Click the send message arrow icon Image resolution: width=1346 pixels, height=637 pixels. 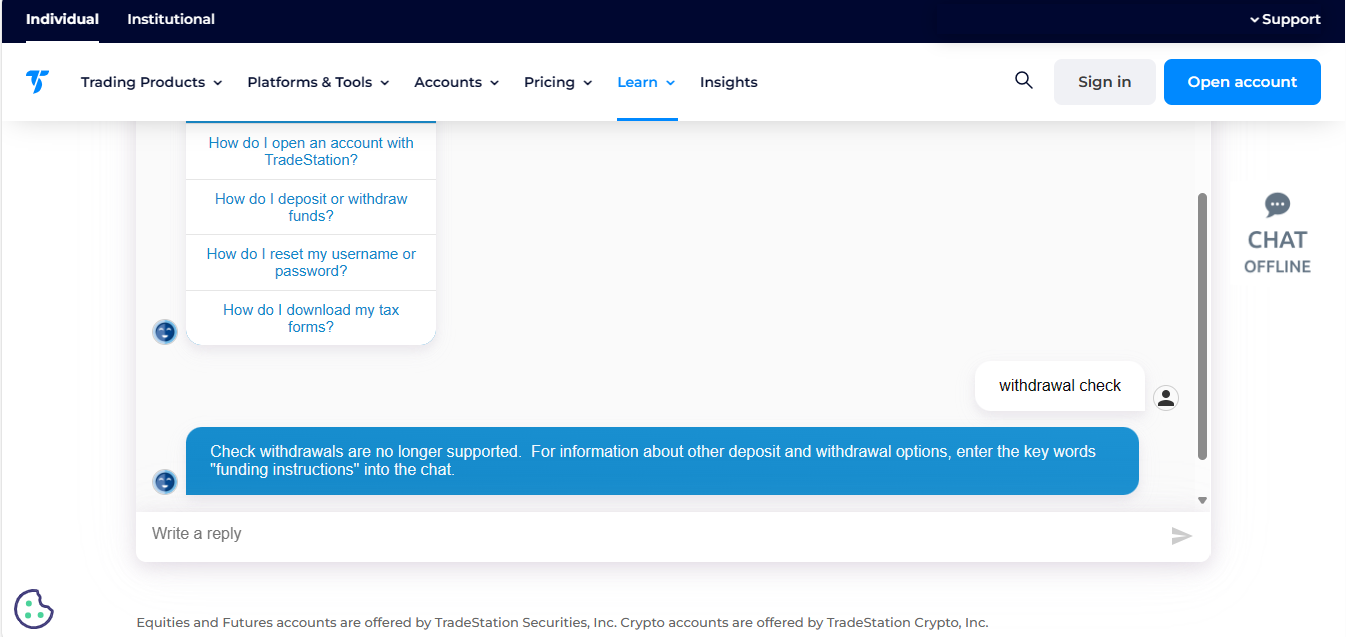[x=1181, y=536]
